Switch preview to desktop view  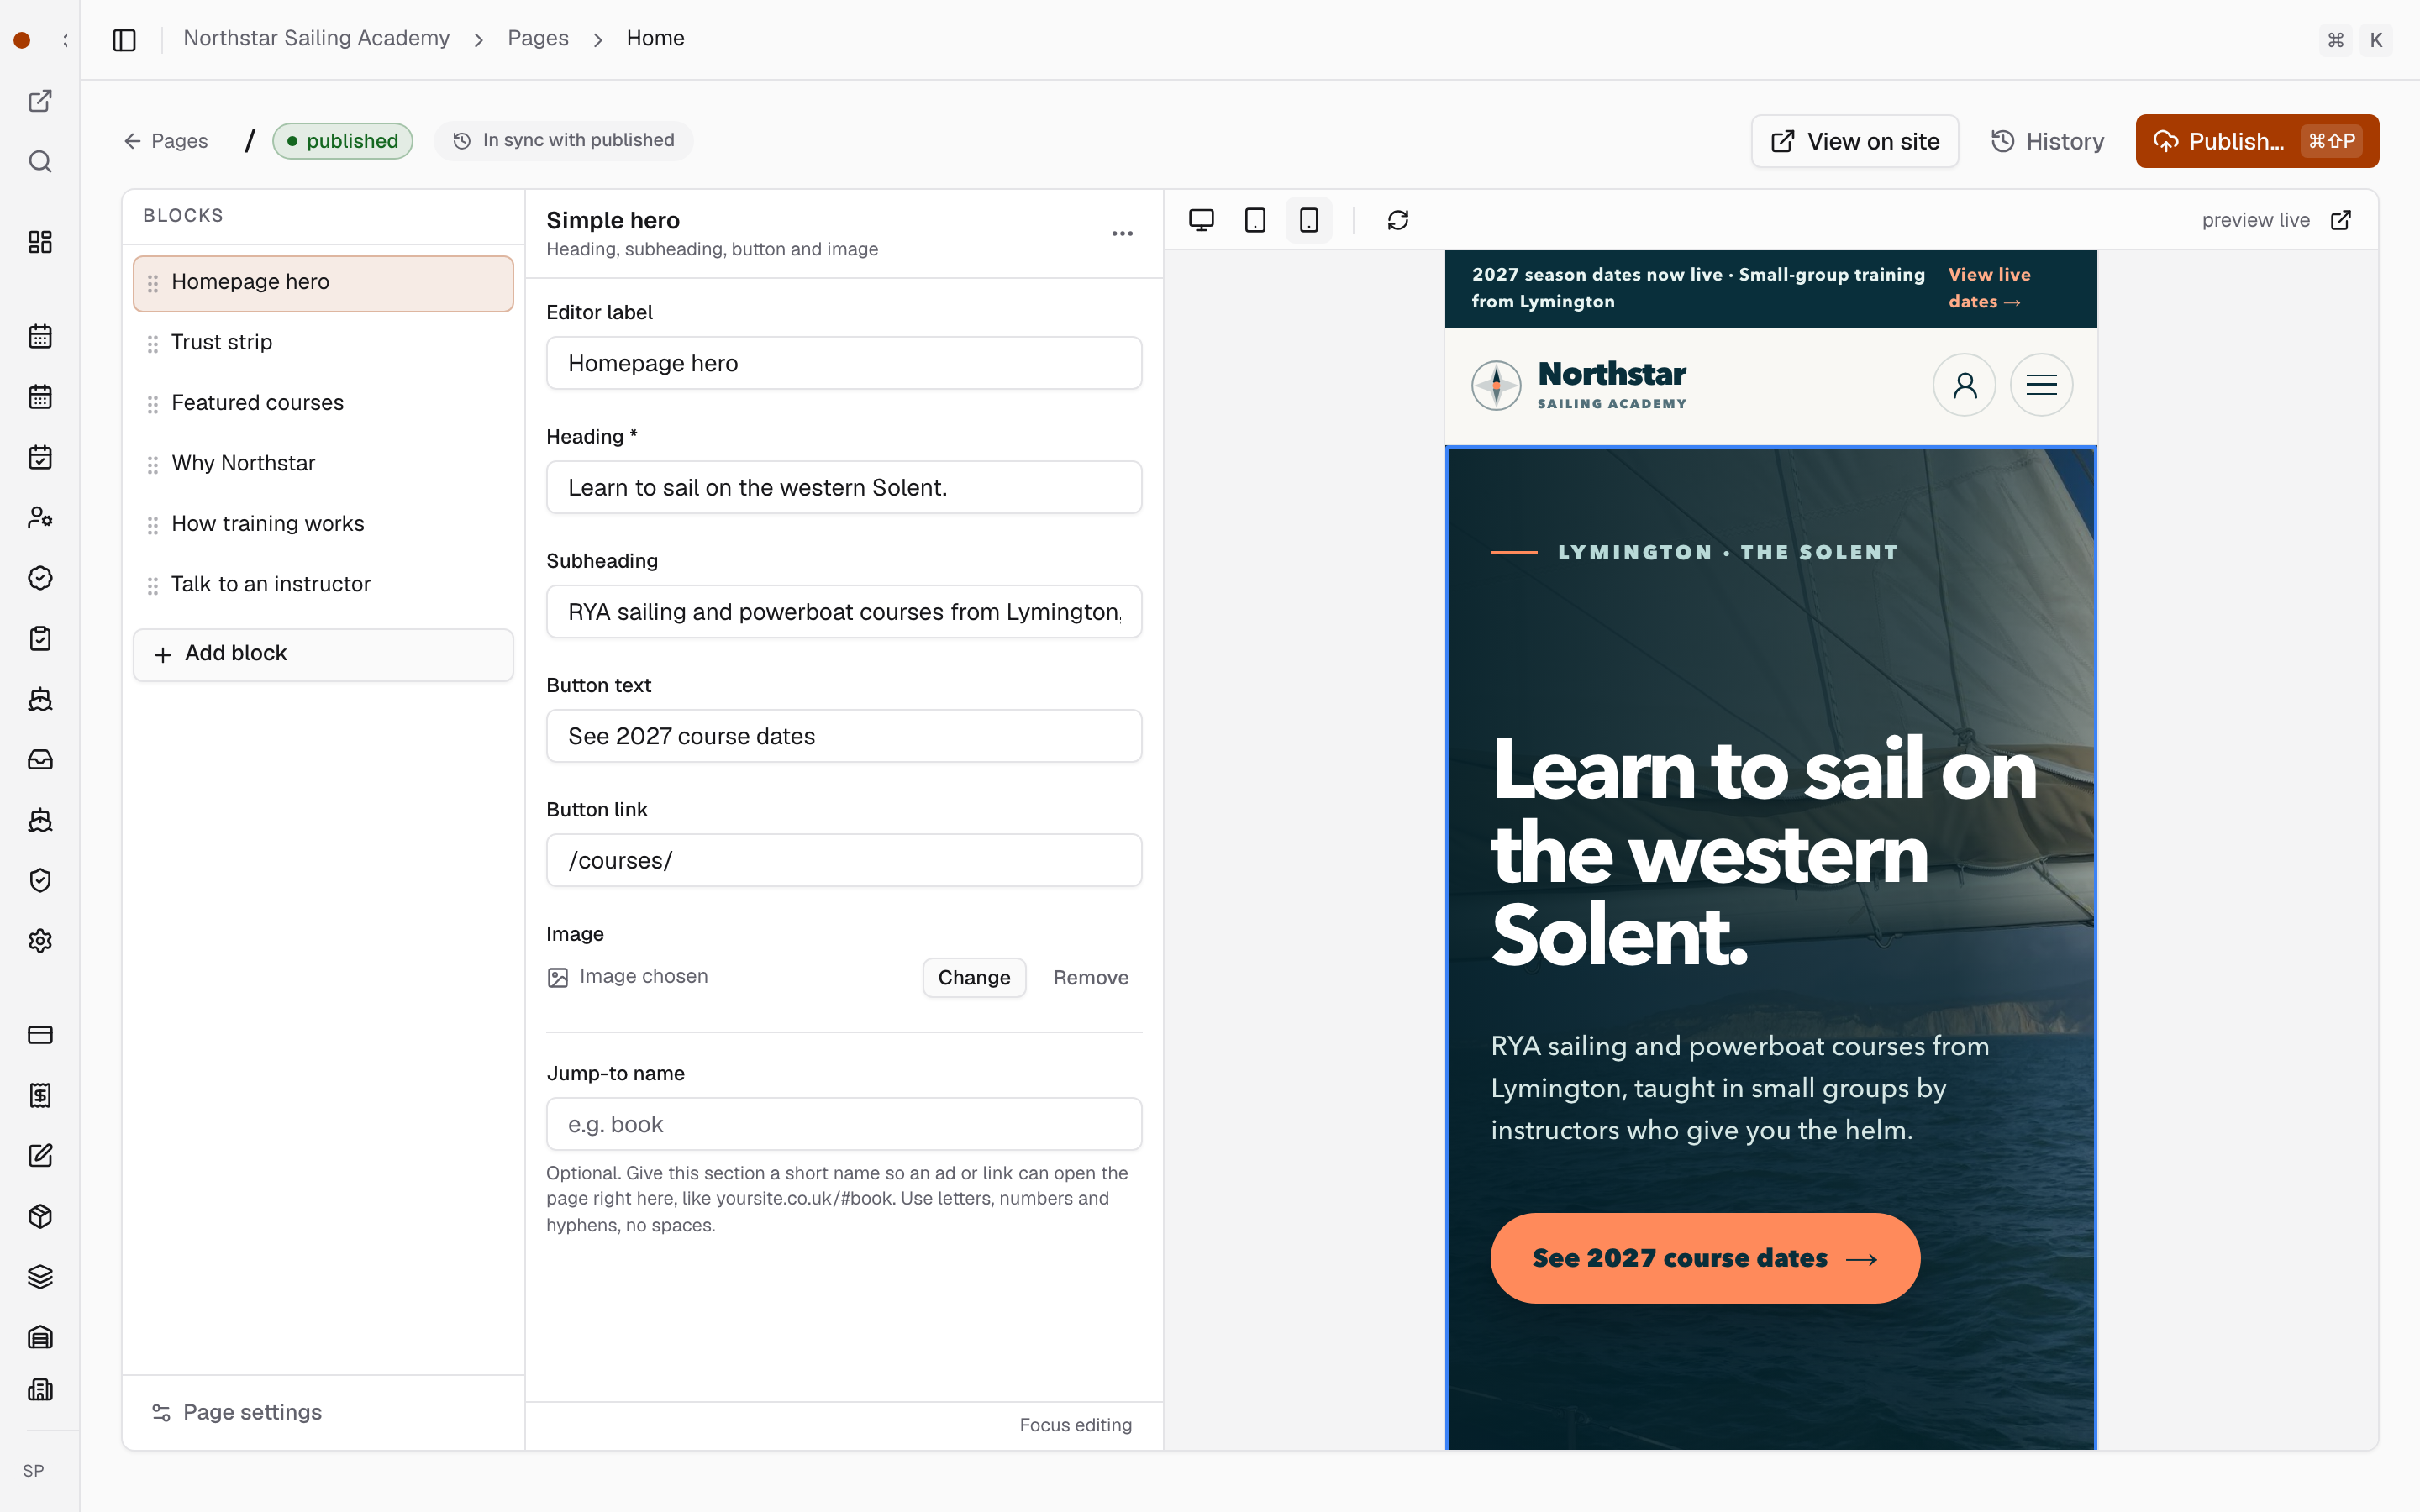tap(1201, 220)
